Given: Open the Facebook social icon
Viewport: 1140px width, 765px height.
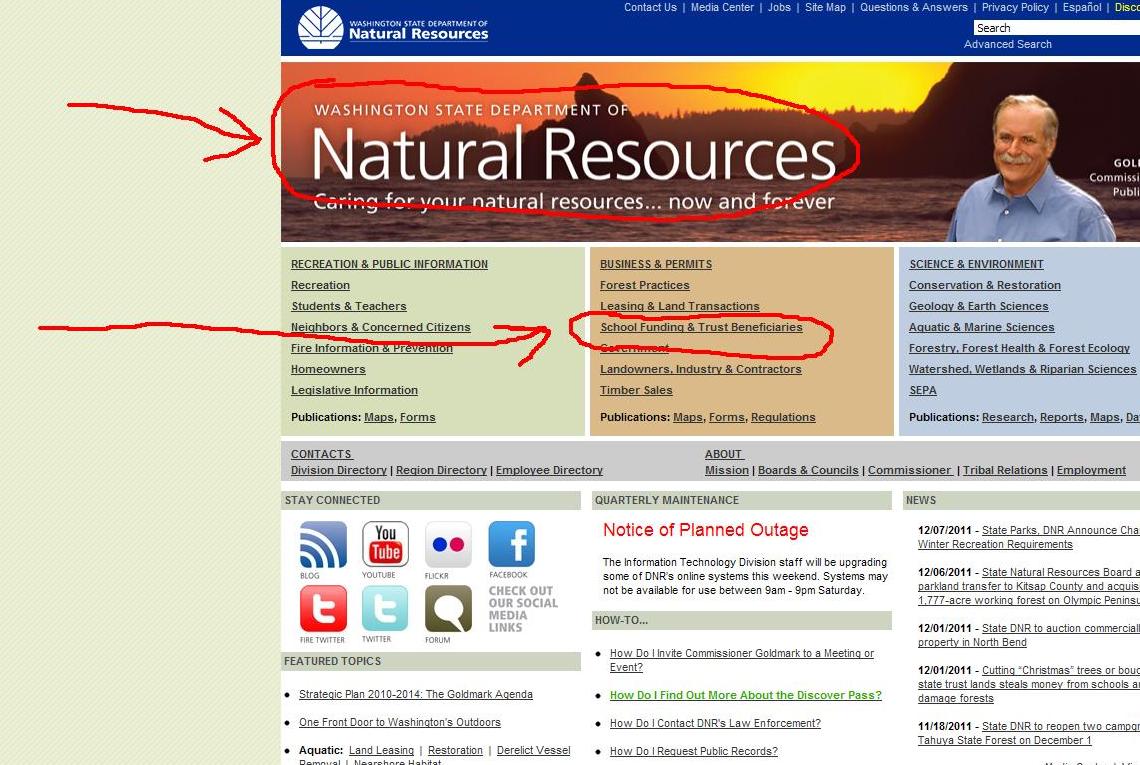Looking at the screenshot, I should tap(511, 544).
